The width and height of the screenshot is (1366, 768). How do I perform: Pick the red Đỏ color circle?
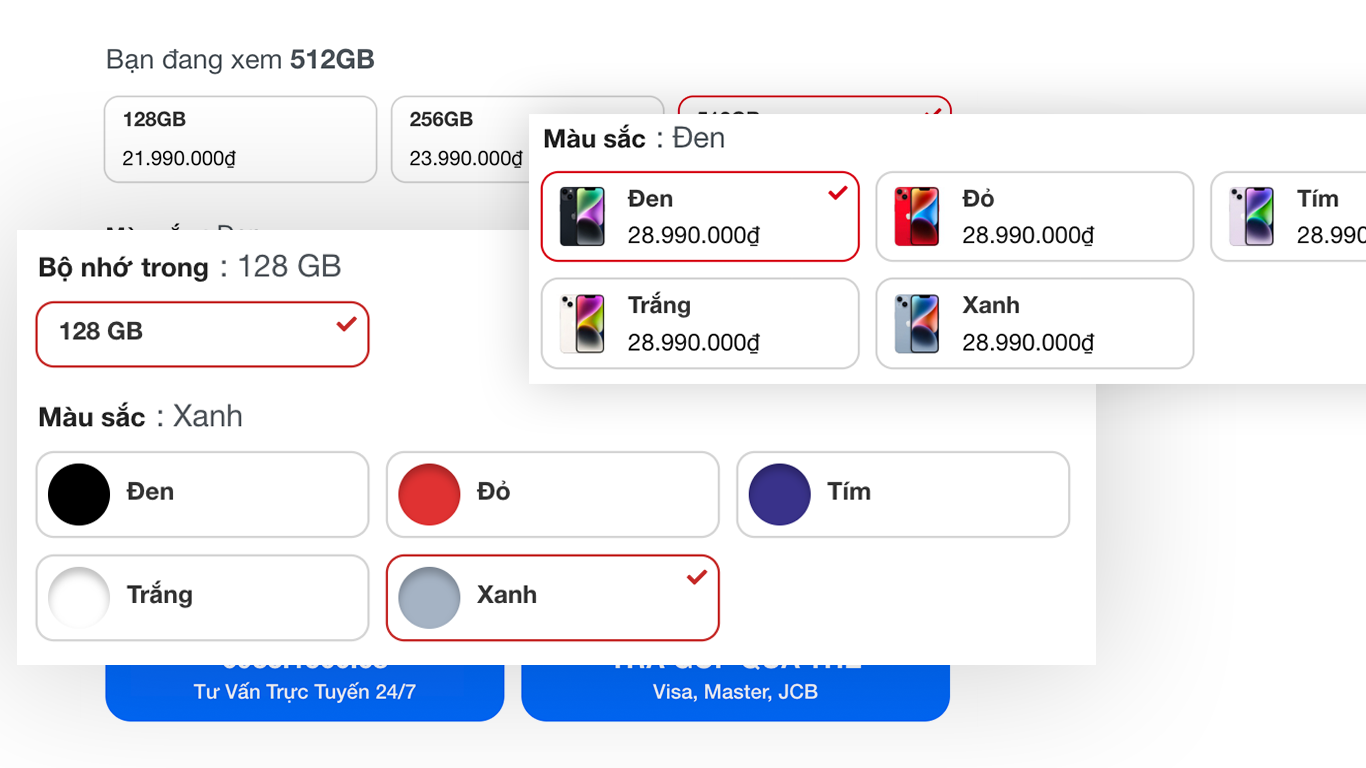(429, 494)
